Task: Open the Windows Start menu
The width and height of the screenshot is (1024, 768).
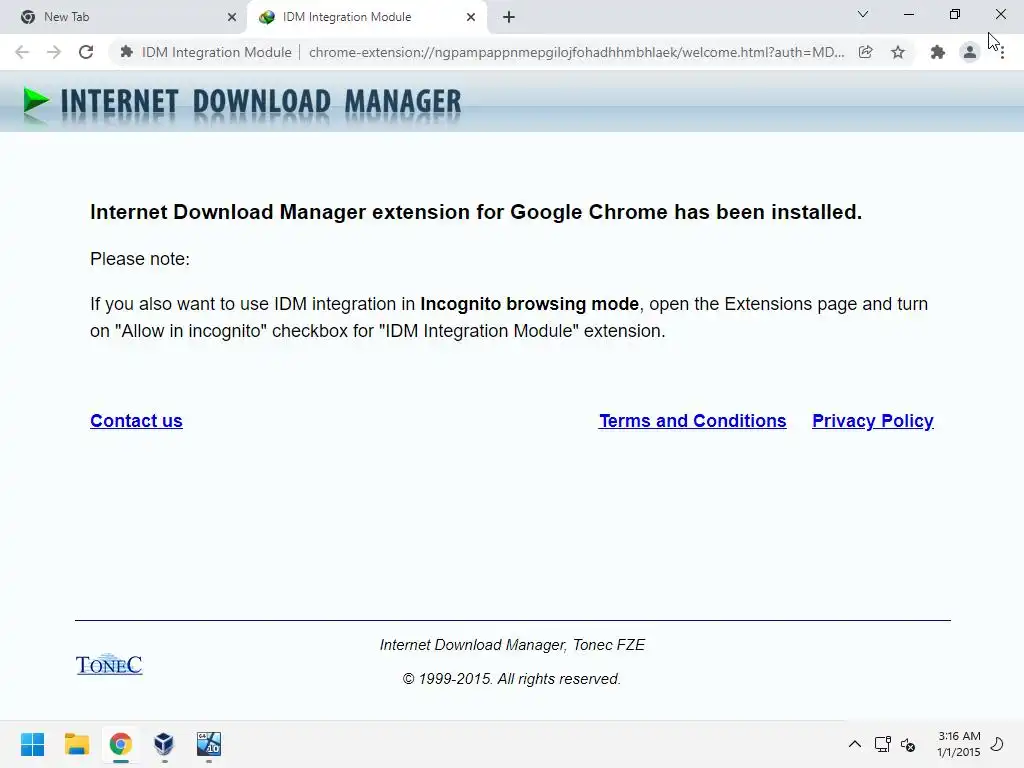Action: coord(33,744)
